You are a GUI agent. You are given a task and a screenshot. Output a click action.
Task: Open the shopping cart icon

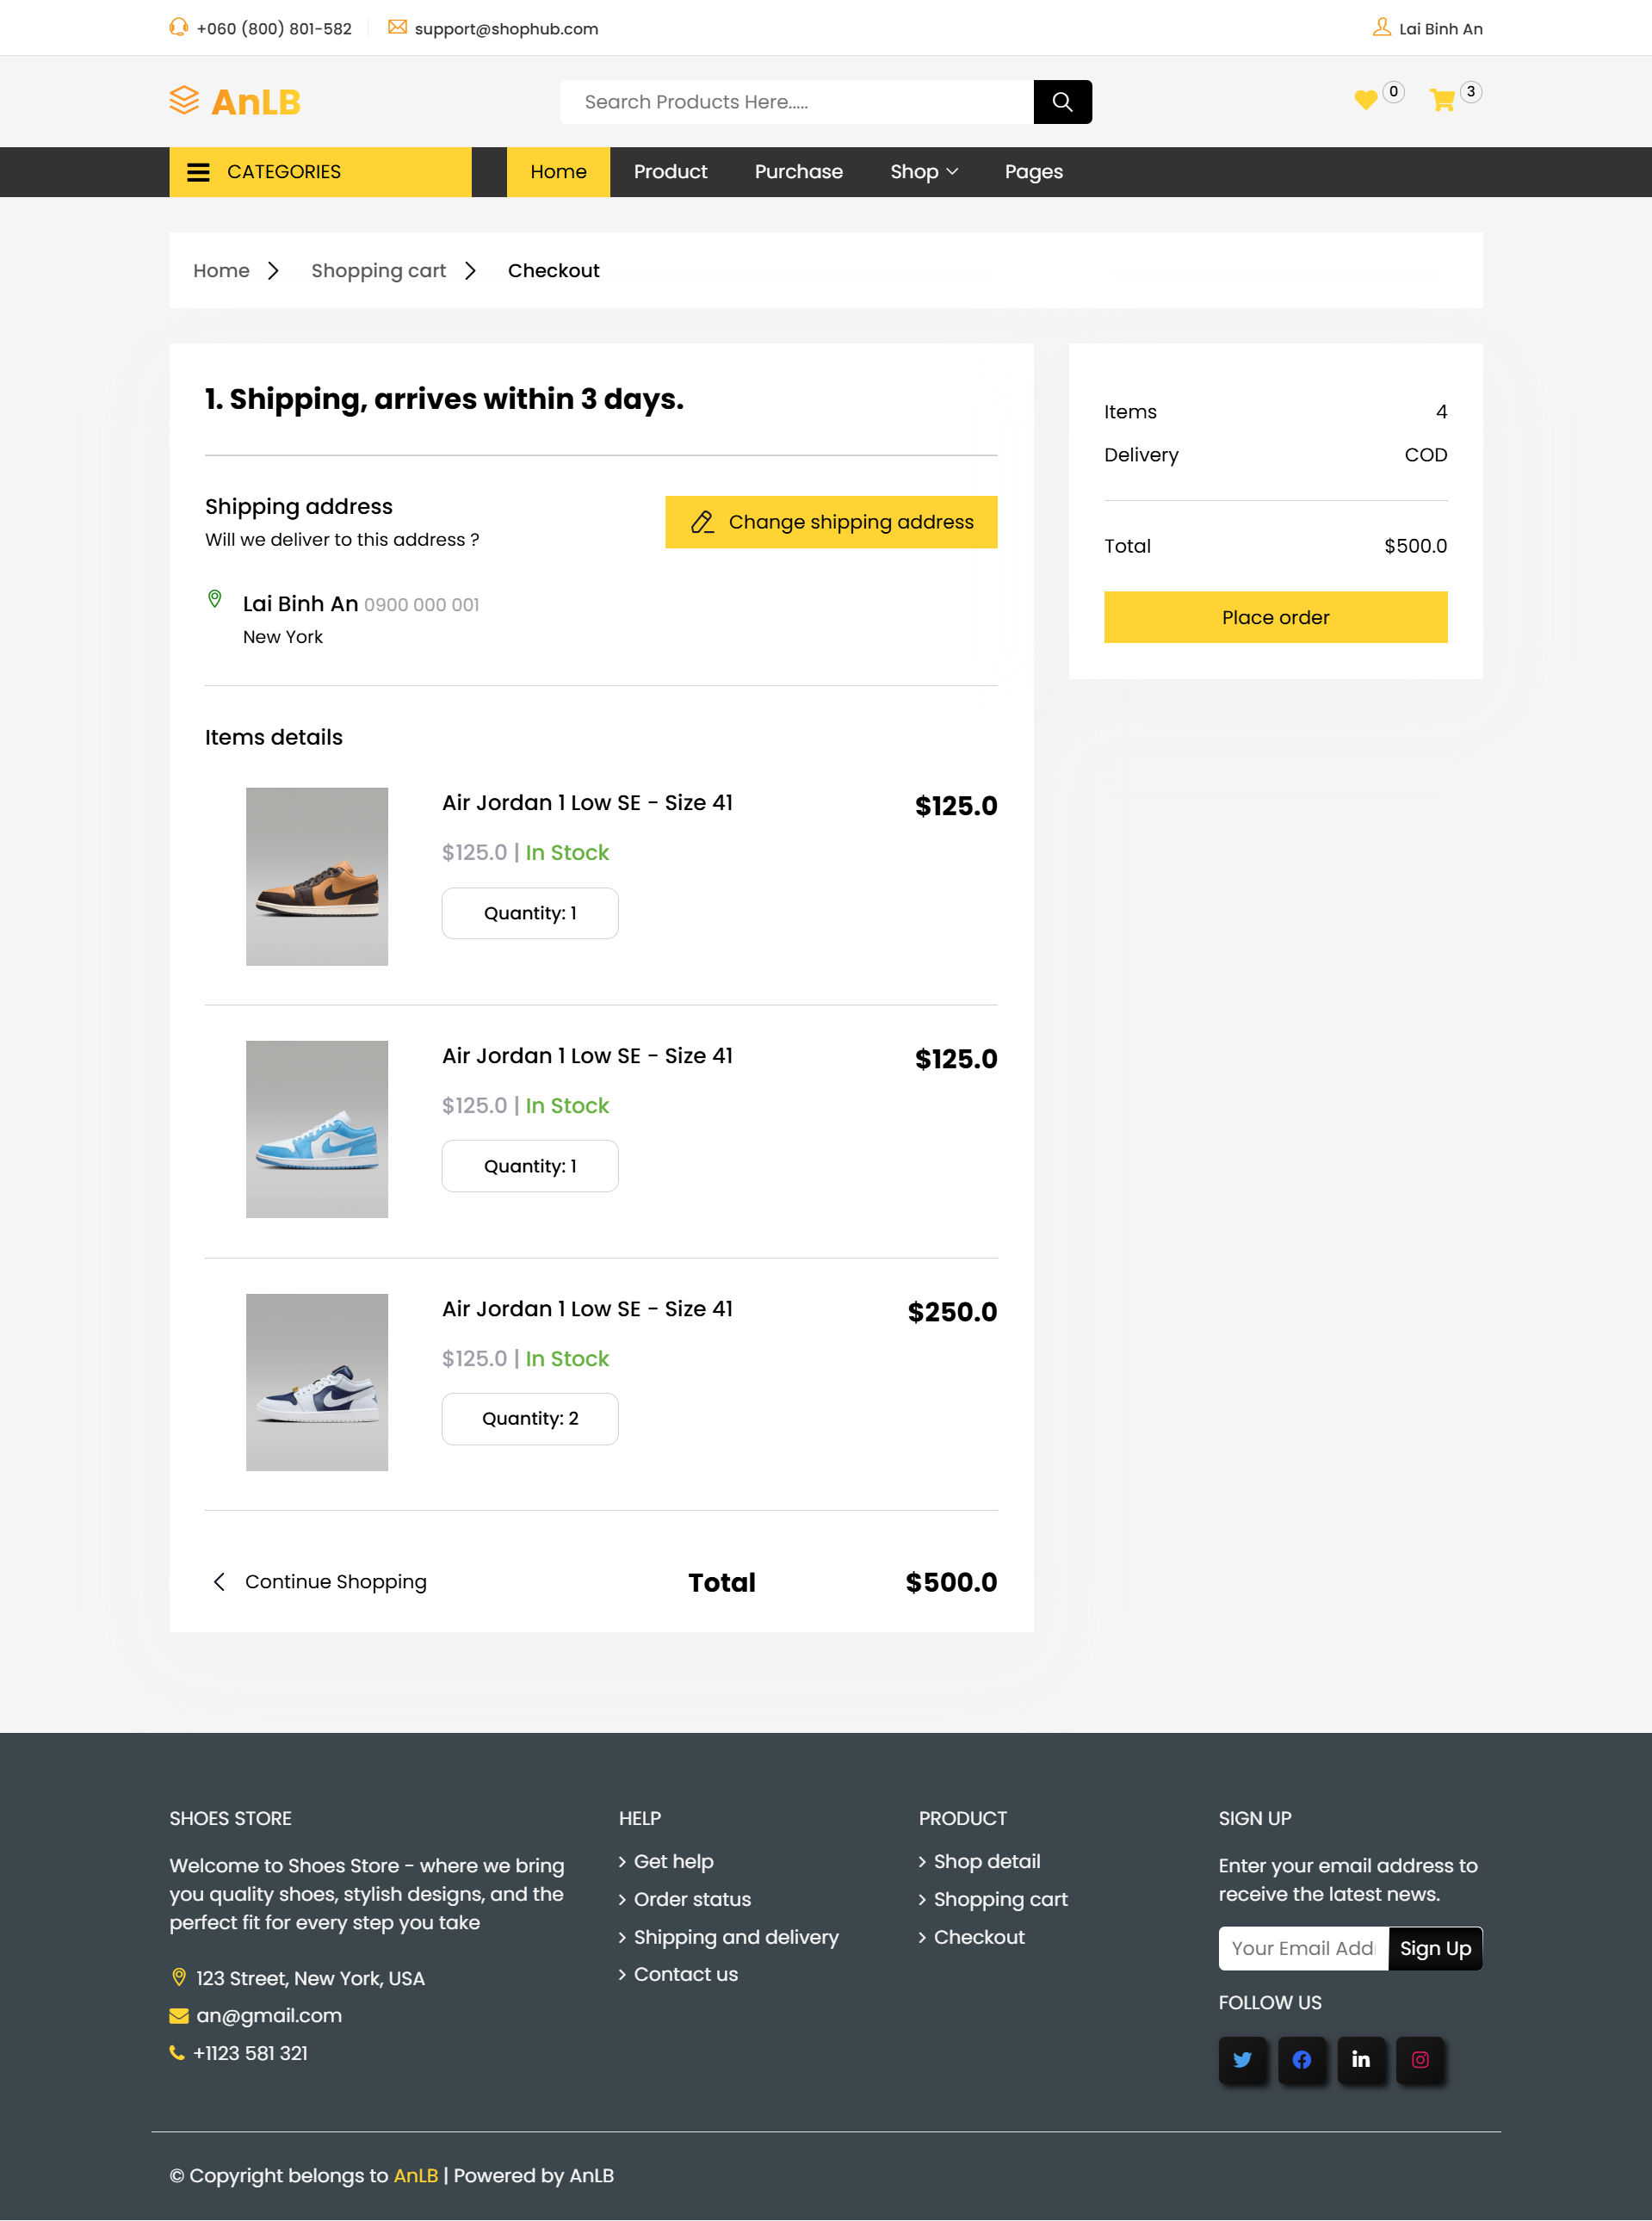[x=1441, y=100]
